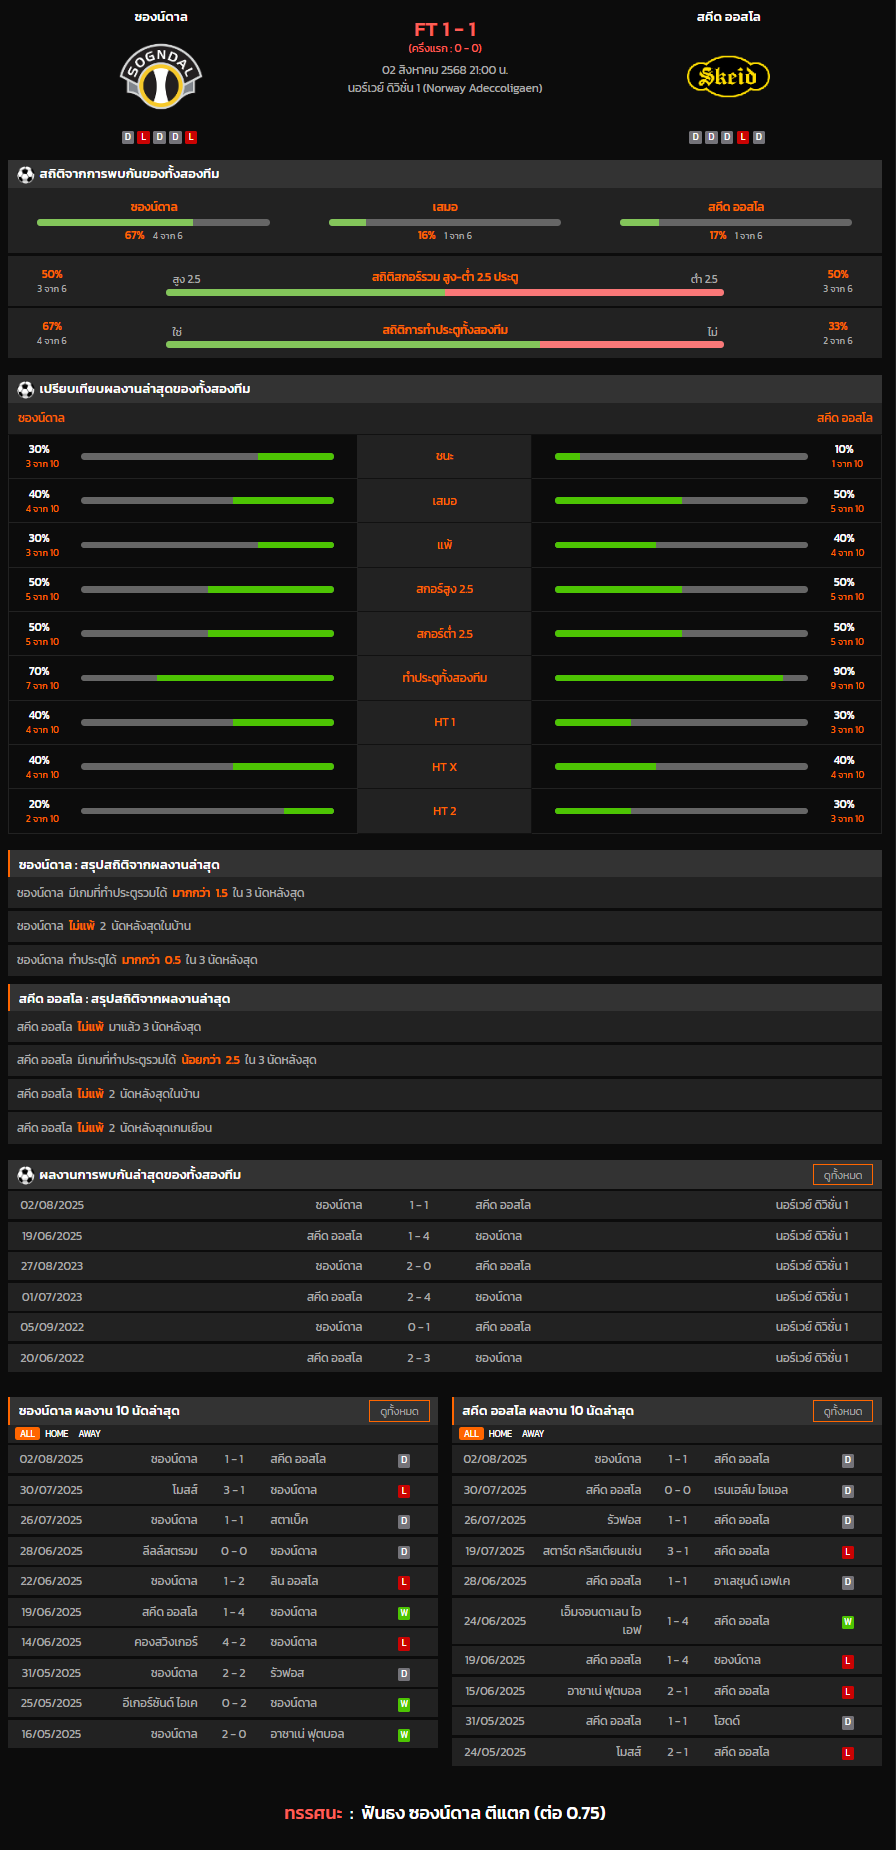
Task: Click the Skeid team logo
Action: pyautogui.click(x=728, y=77)
